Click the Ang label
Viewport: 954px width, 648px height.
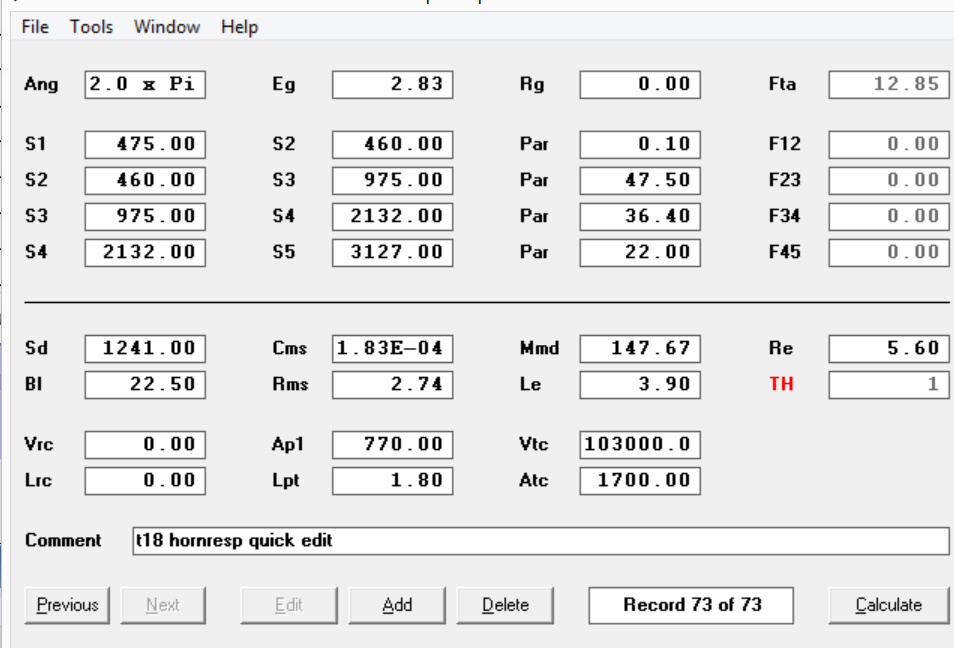[x=41, y=85]
